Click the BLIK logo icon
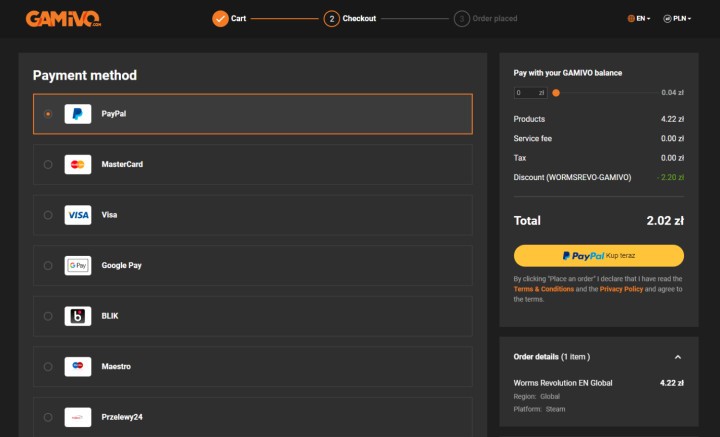 pyautogui.click(x=78, y=316)
